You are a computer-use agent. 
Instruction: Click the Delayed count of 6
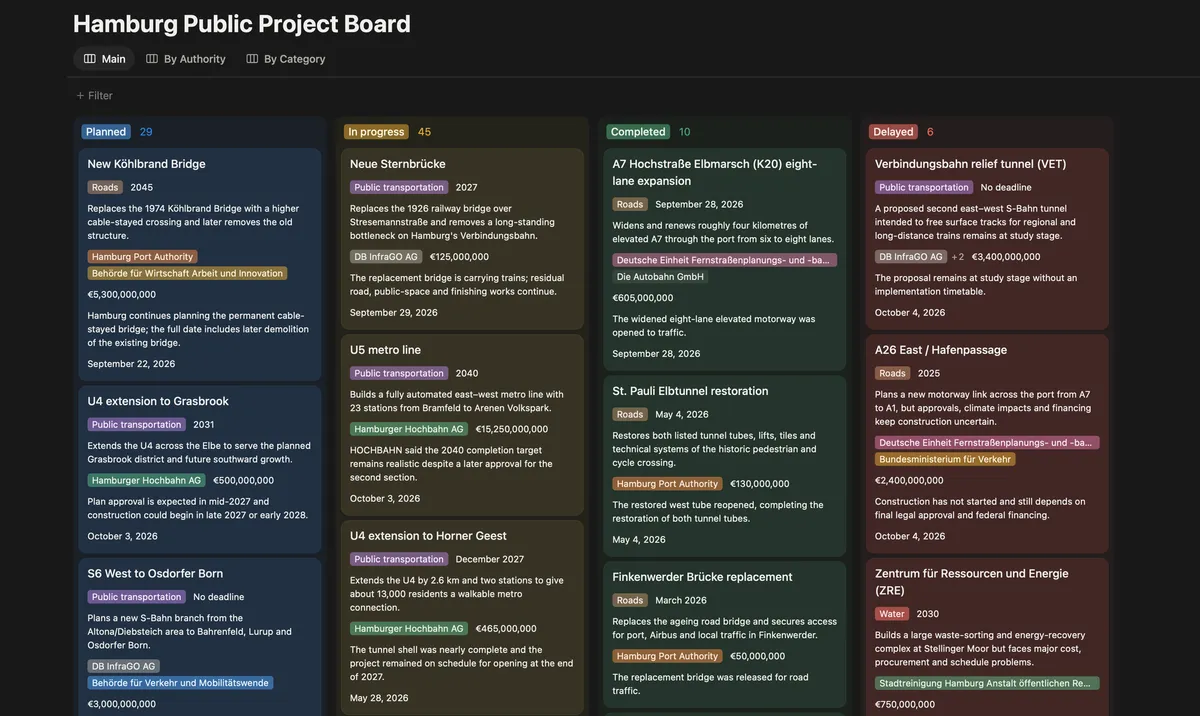pos(930,132)
